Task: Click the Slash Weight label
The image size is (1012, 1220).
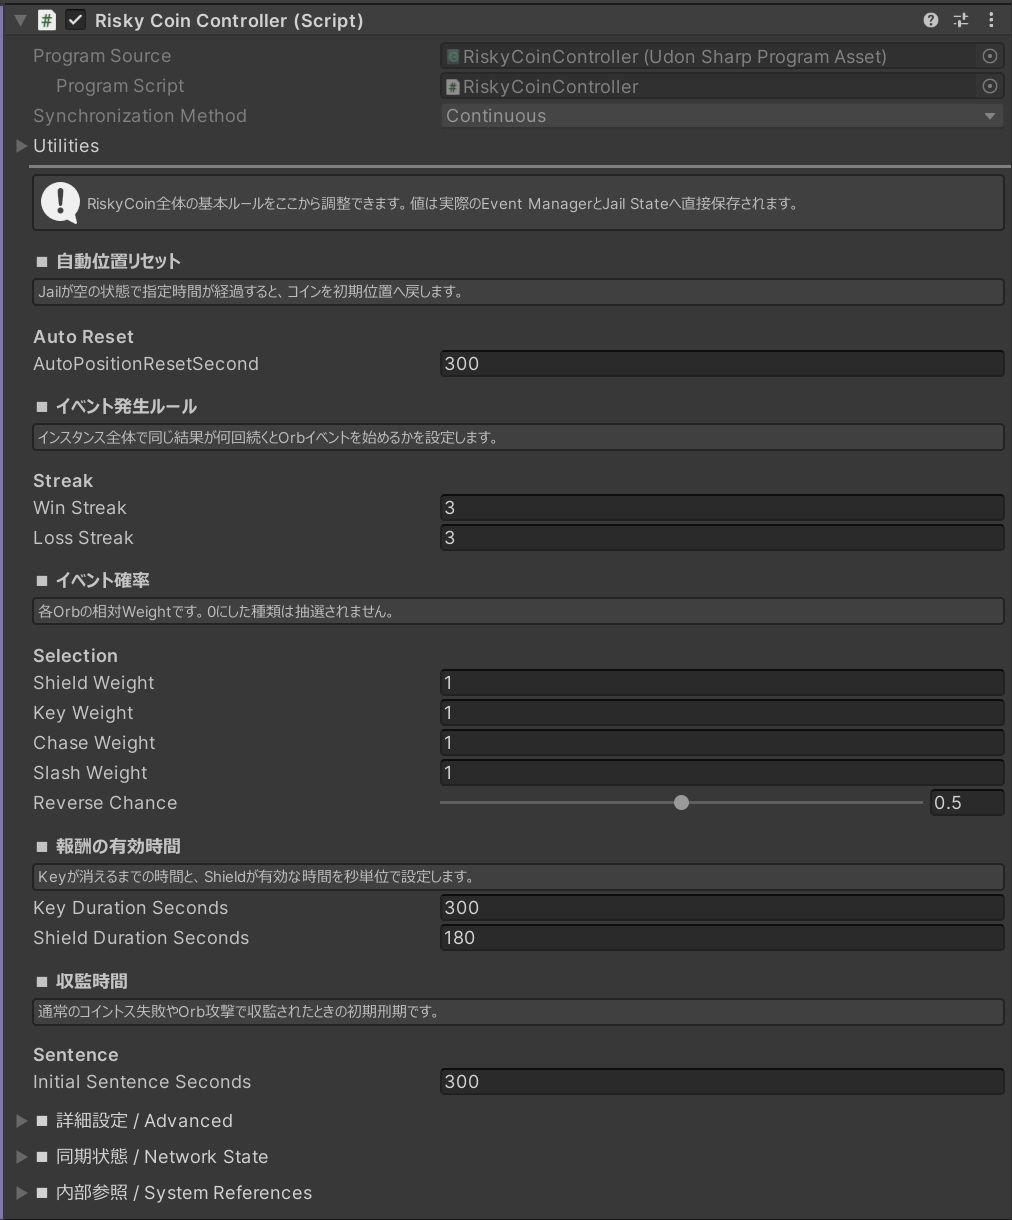Action: [90, 773]
